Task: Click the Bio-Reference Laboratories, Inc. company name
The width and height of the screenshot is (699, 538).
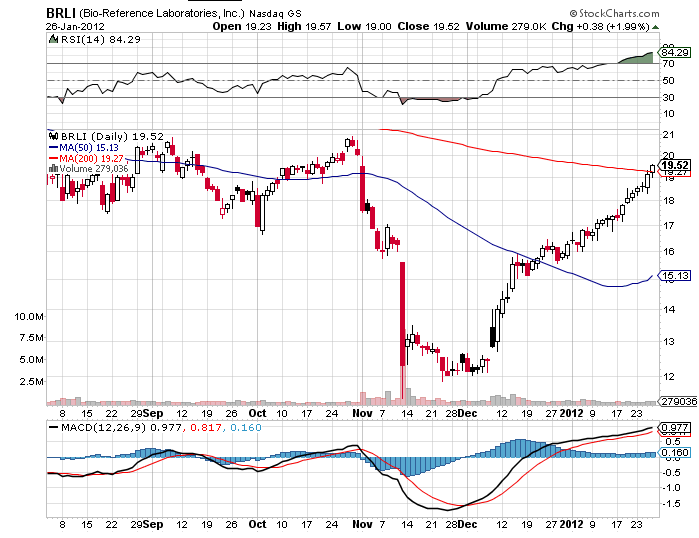Action: (162, 13)
